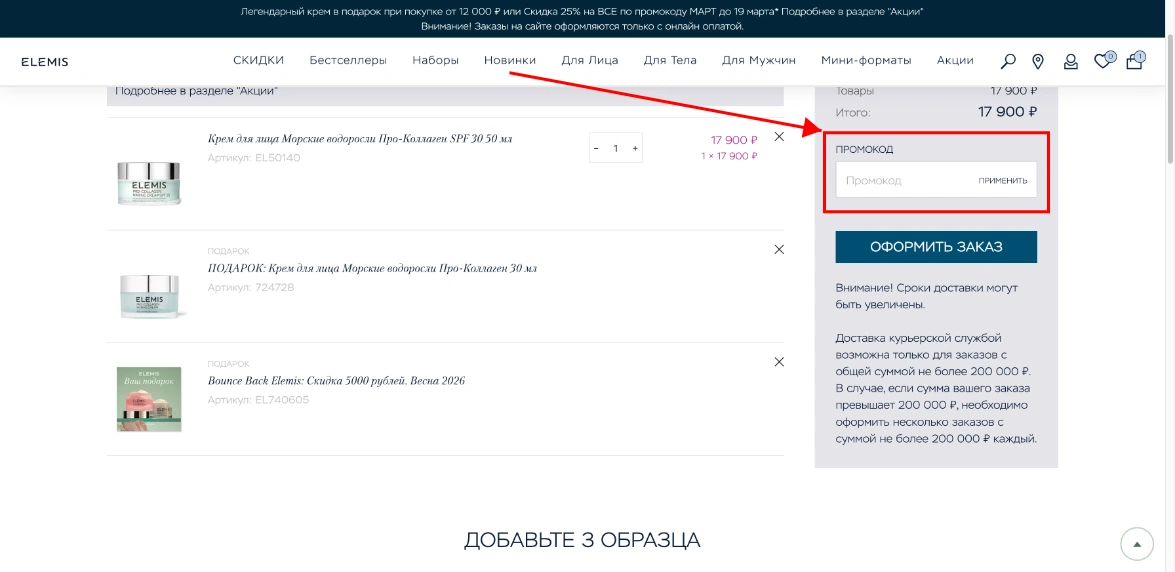Image resolution: width=1175 pixels, height=572 pixels.
Task: Open the search magnifier icon
Action: (x=1009, y=61)
